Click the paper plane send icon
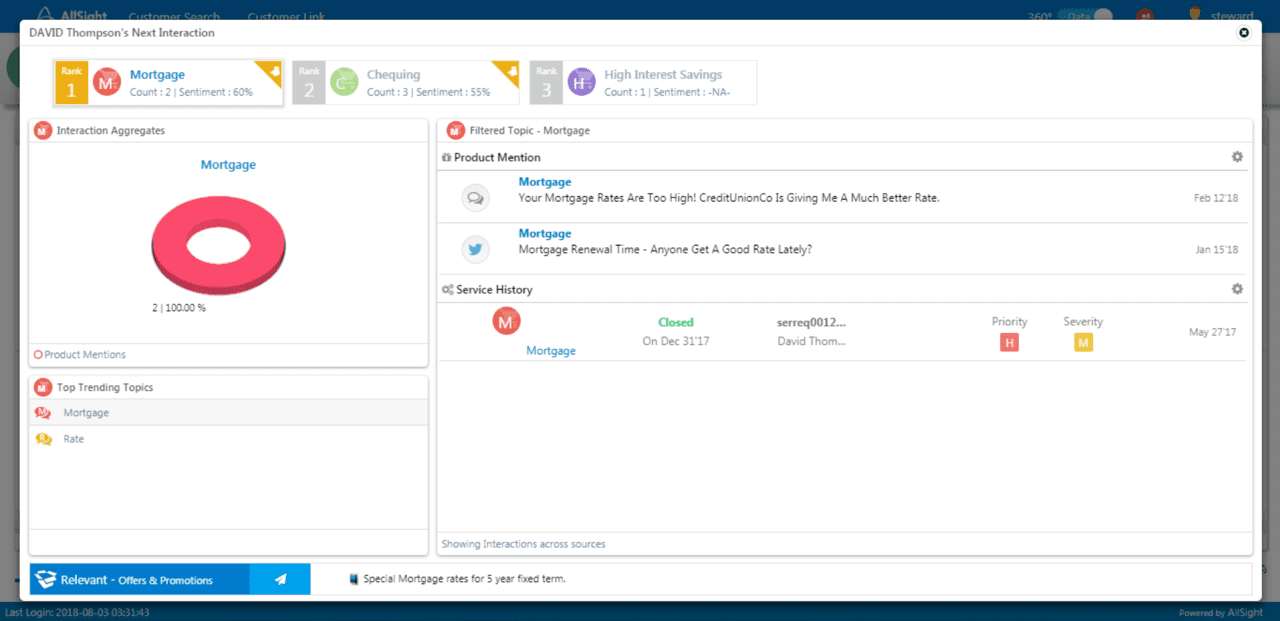1280x621 pixels. (280, 579)
